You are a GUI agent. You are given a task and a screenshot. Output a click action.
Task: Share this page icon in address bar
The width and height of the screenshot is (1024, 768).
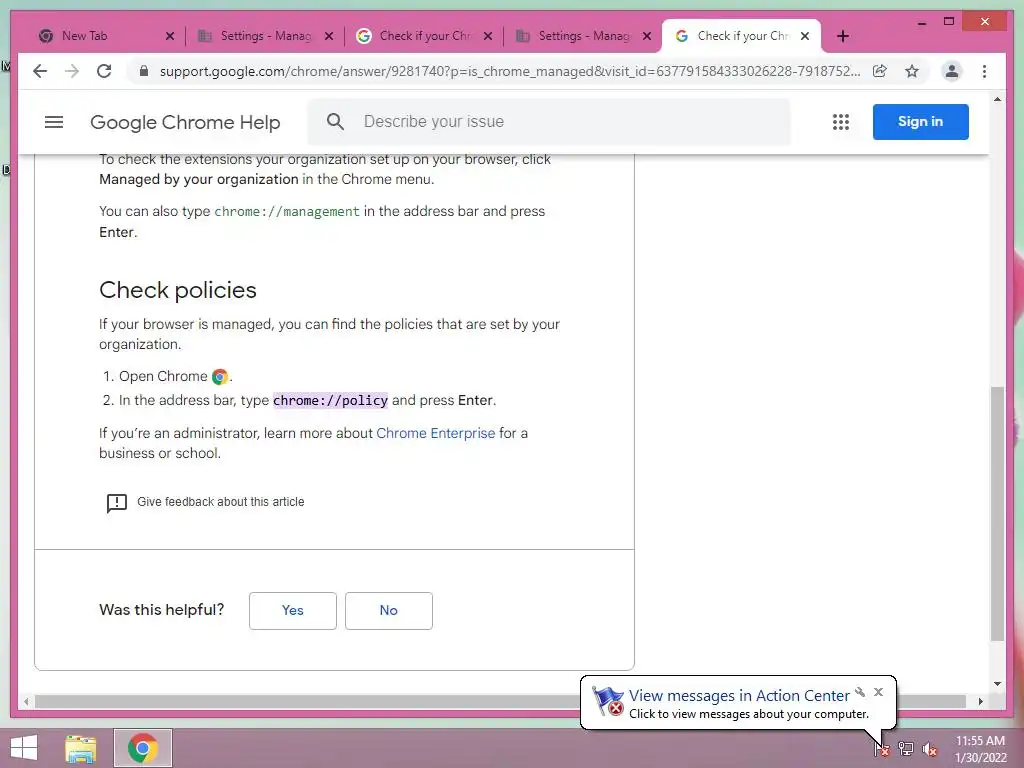click(x=880, y=71)
